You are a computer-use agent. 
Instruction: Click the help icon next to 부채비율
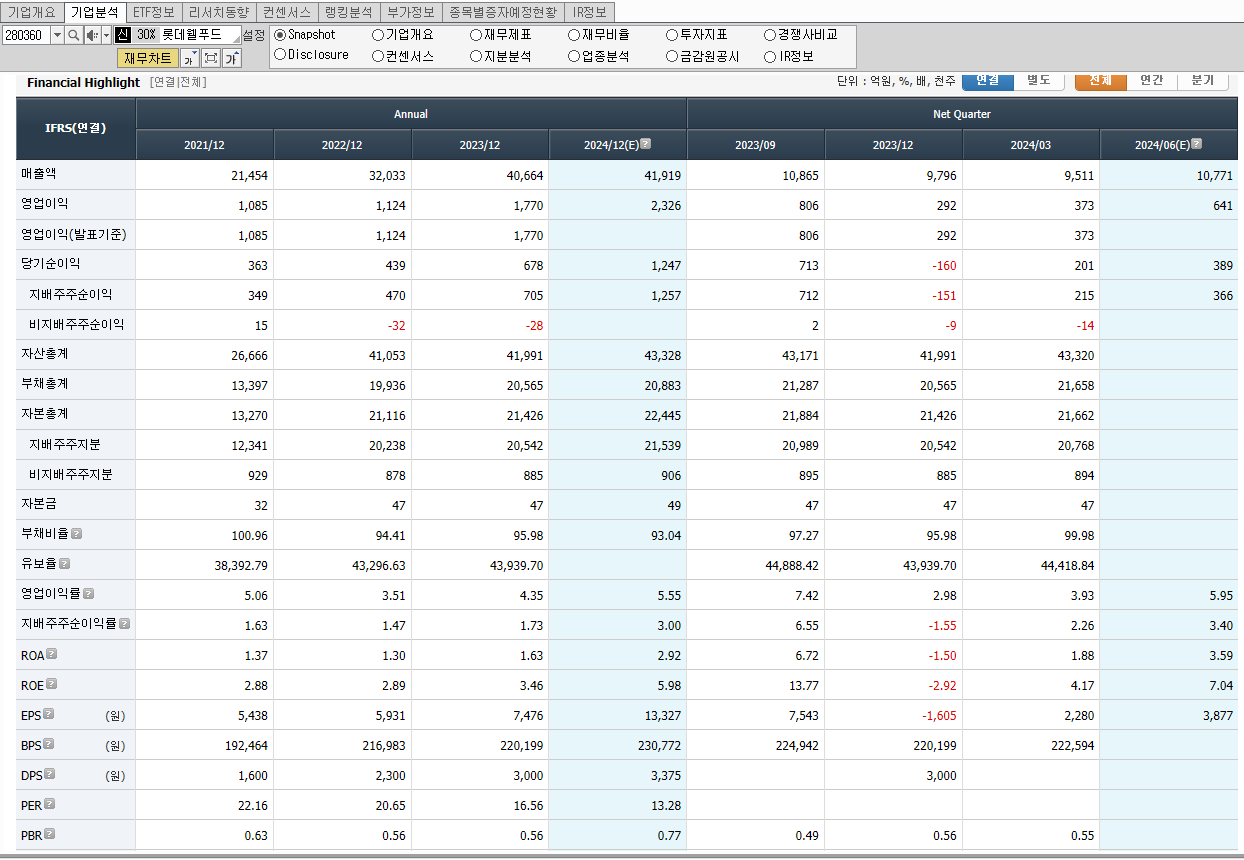[x=77, y=534]
